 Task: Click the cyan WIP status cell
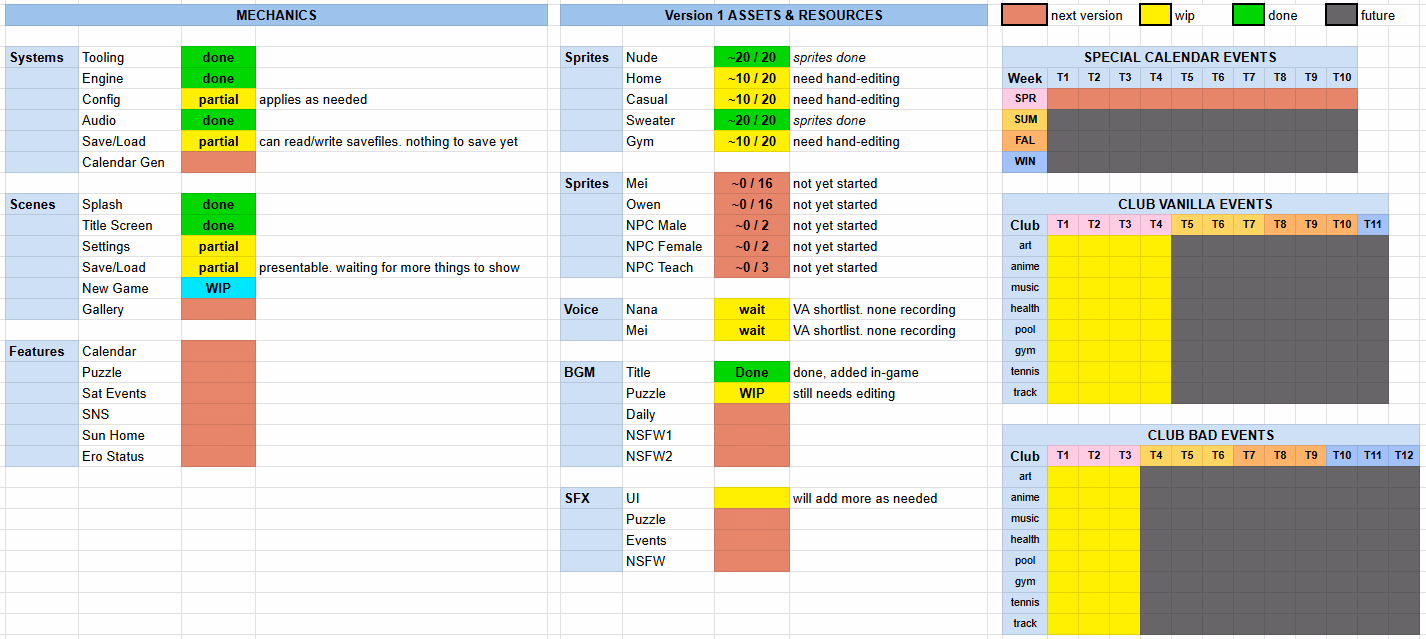[218, 288]
